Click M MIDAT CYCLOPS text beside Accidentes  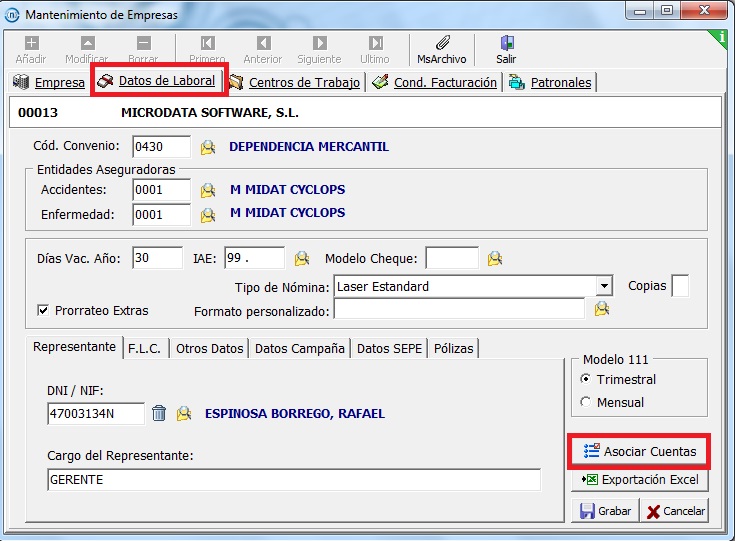287,189
